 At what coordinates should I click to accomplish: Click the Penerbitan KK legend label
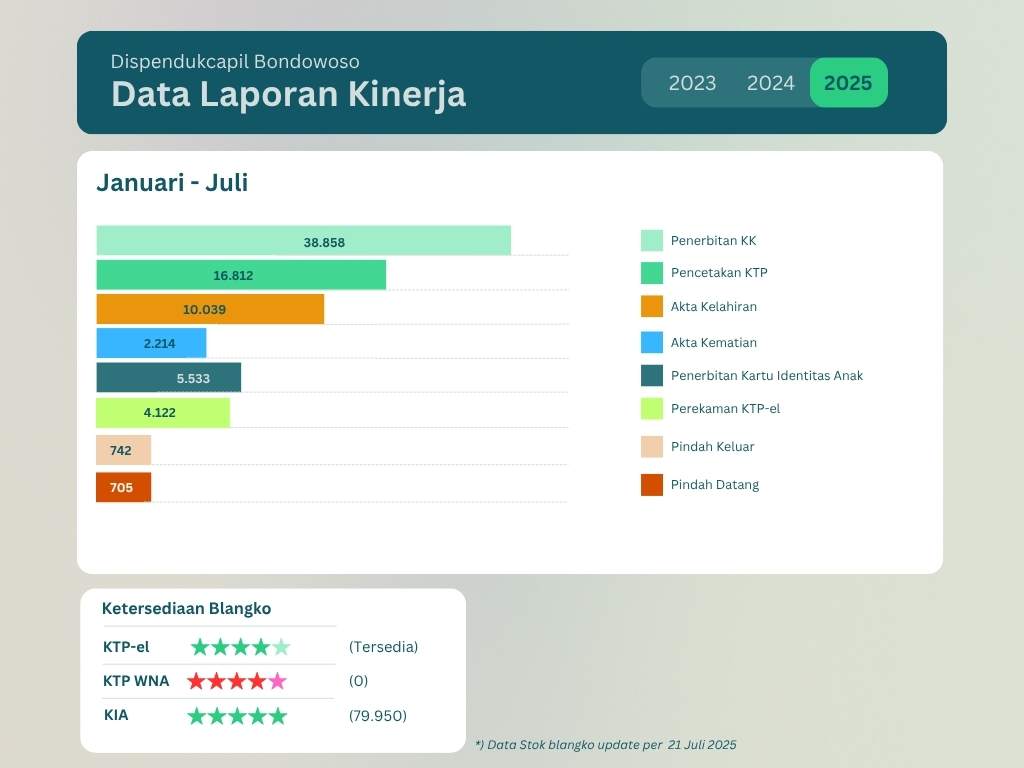[713, 240]
